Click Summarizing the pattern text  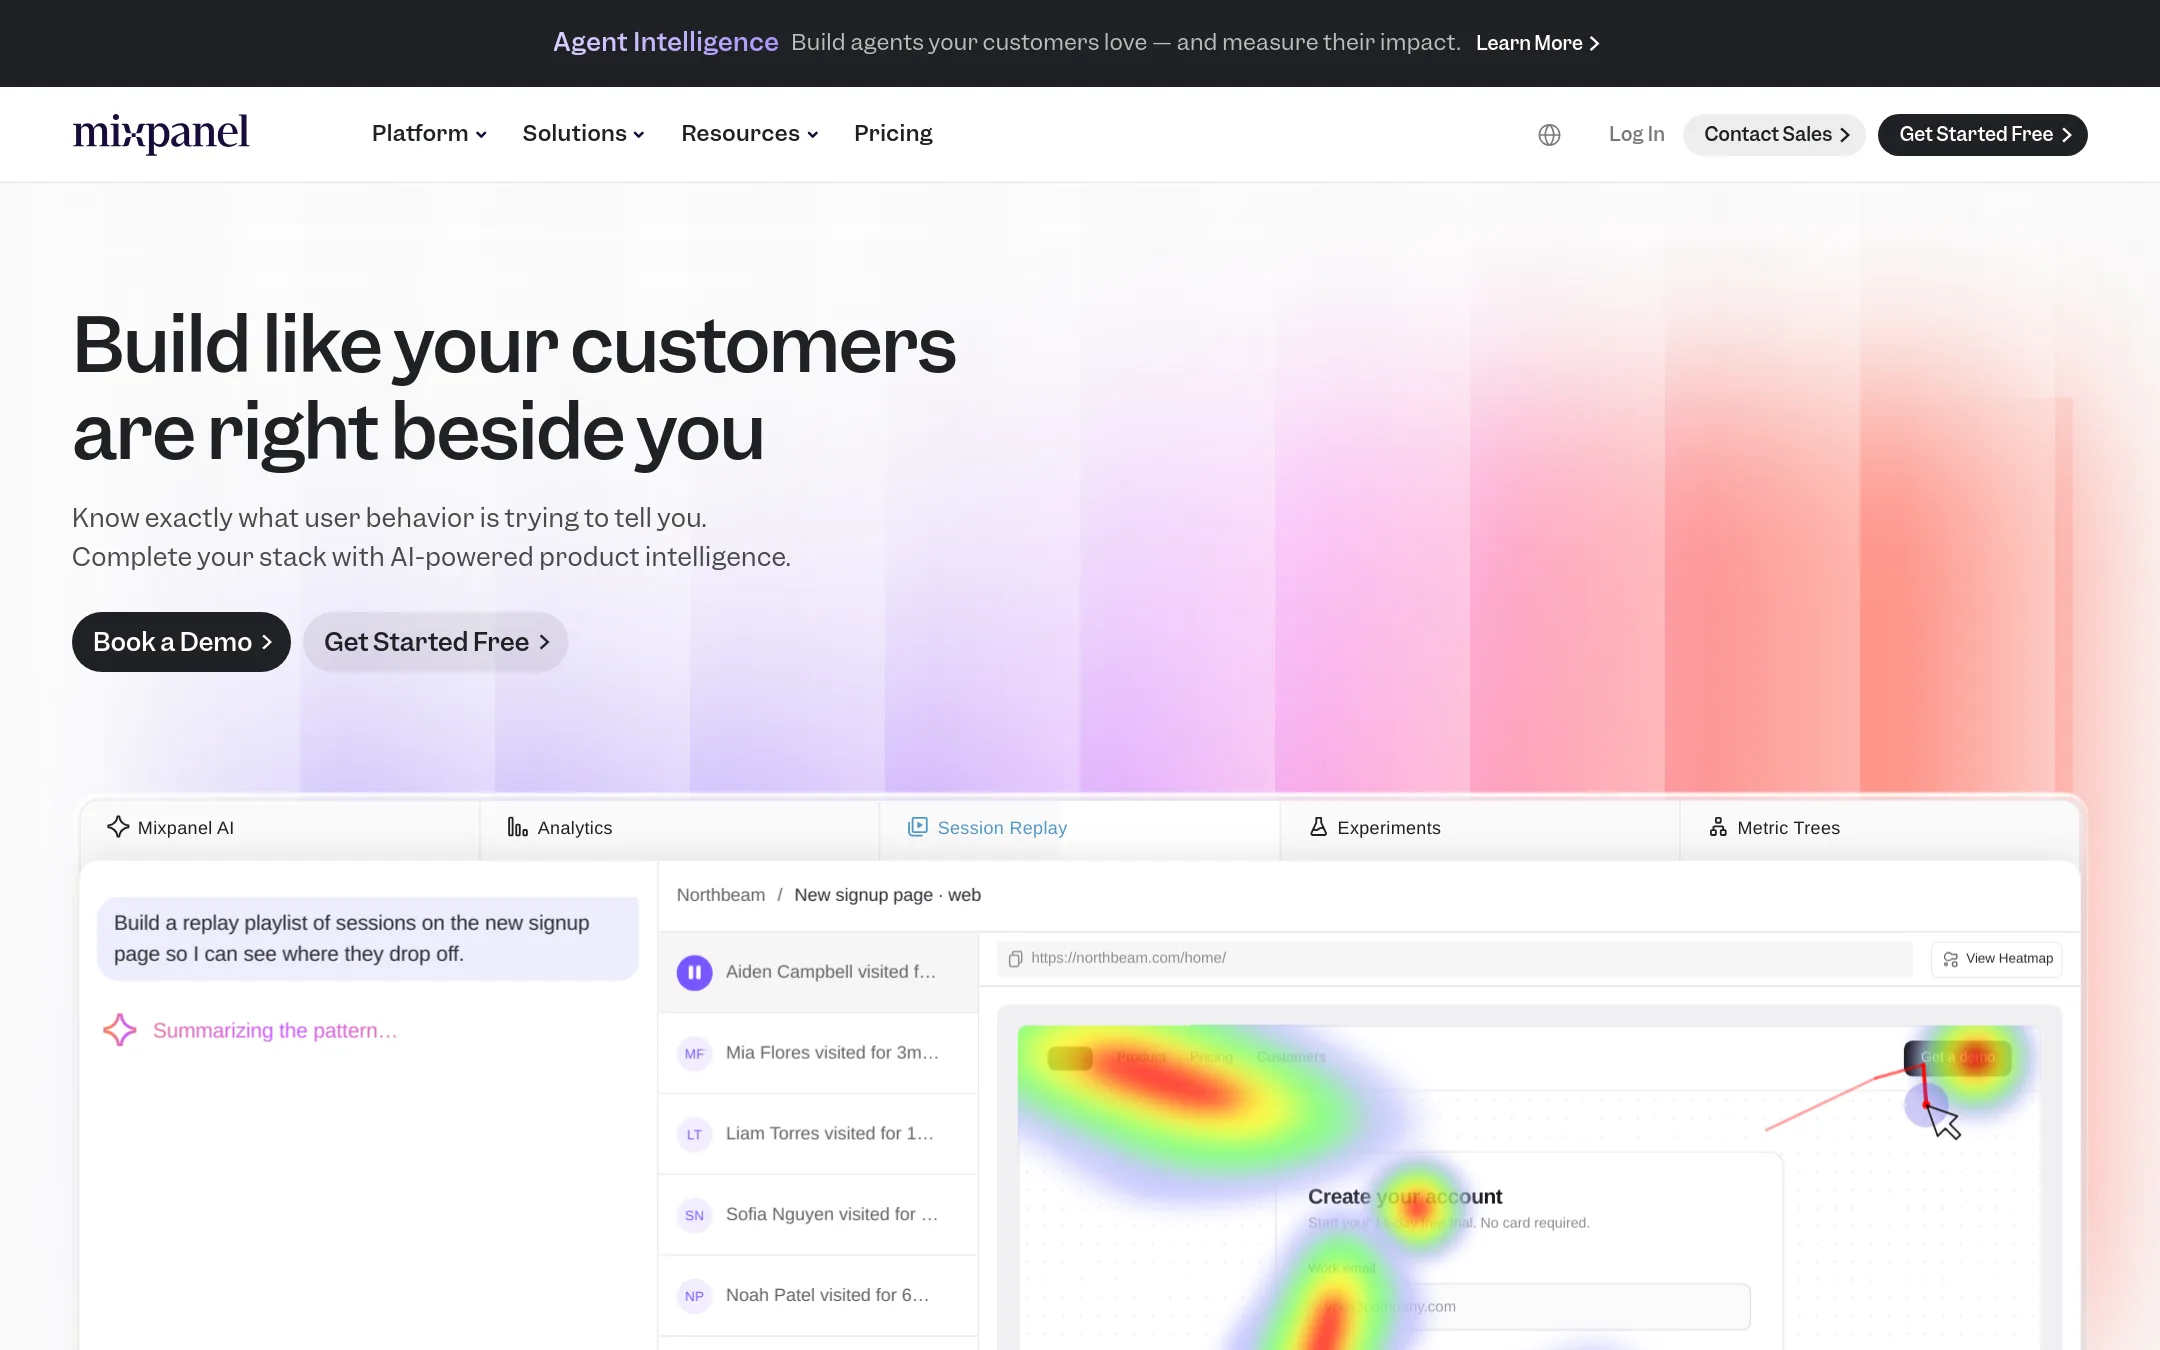[x=275, y=1030]
